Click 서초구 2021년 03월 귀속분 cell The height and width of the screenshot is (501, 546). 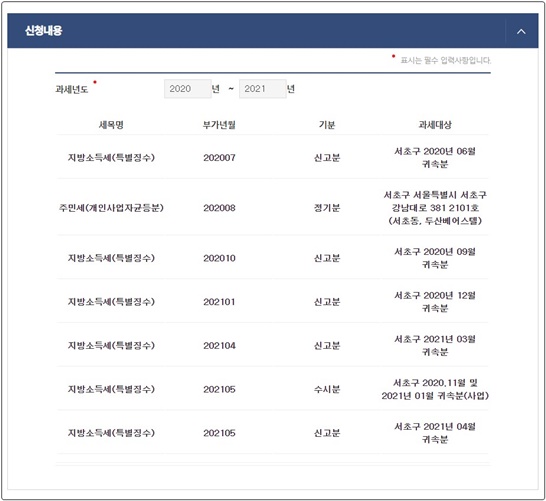(435, 345)
